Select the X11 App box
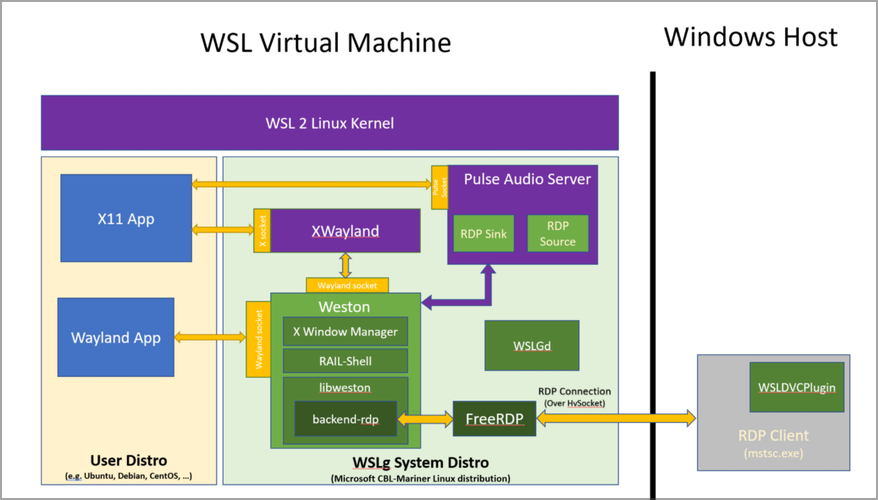 tap(126, 218)
